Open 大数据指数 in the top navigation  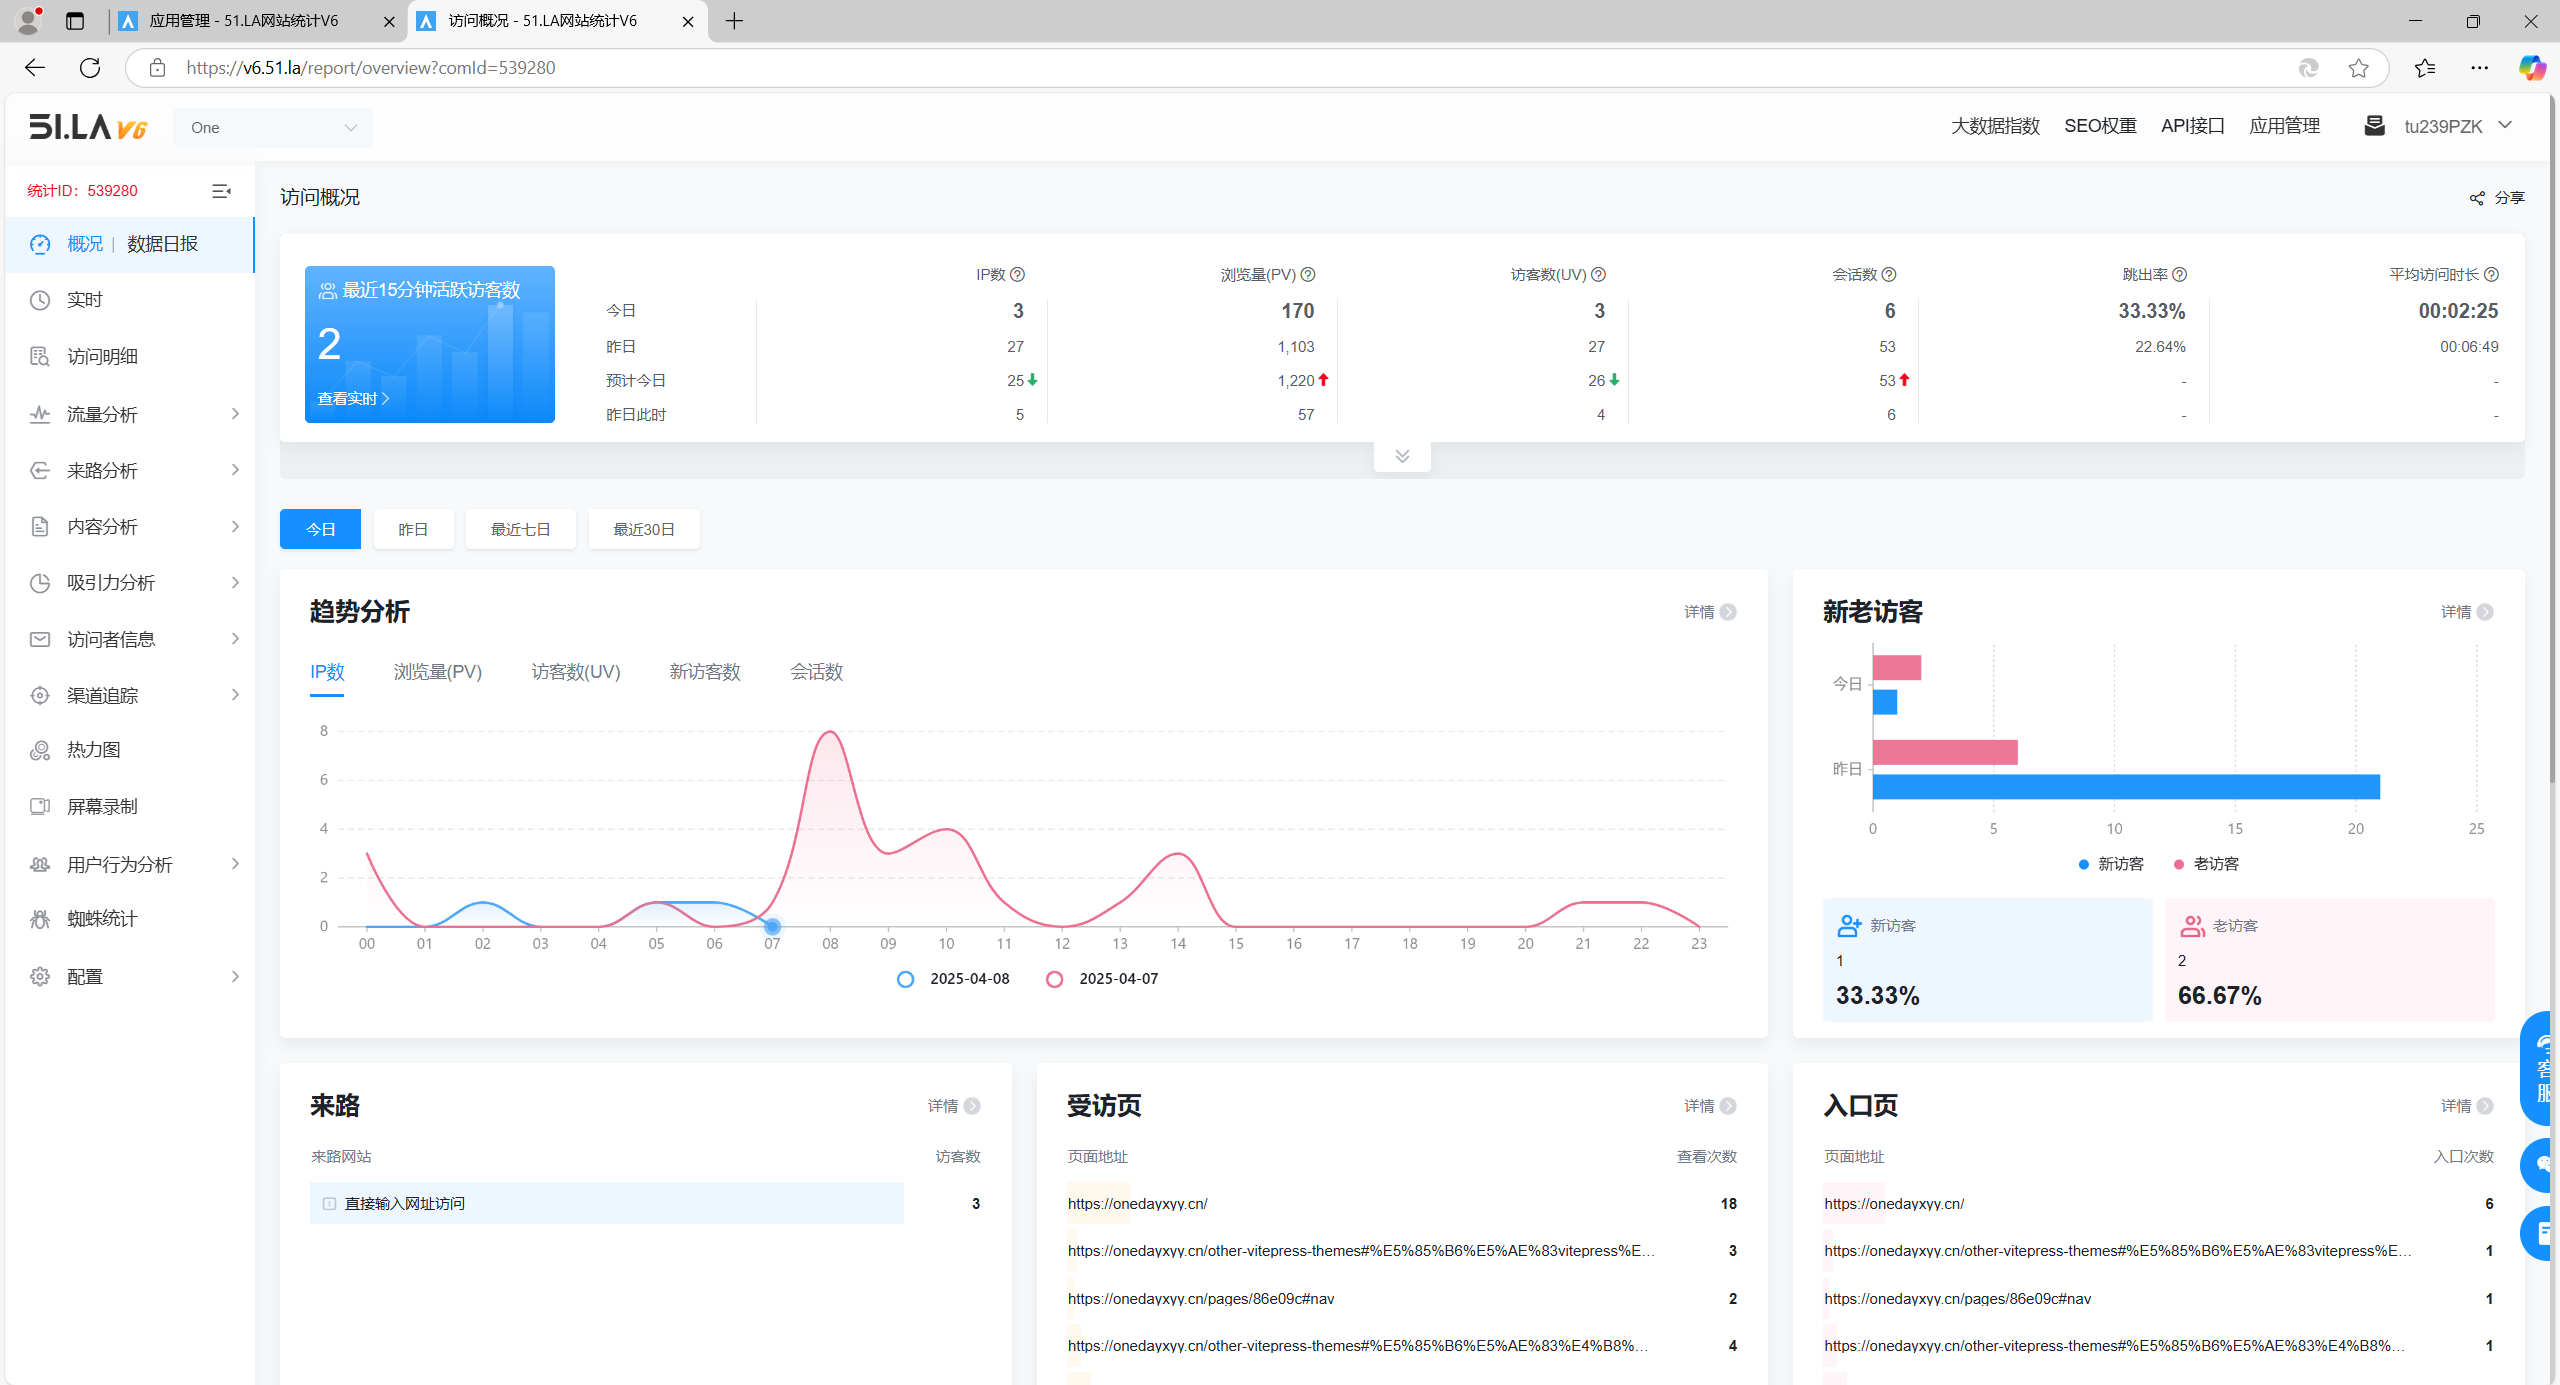pyautogui.click(x=1995, y=125)
